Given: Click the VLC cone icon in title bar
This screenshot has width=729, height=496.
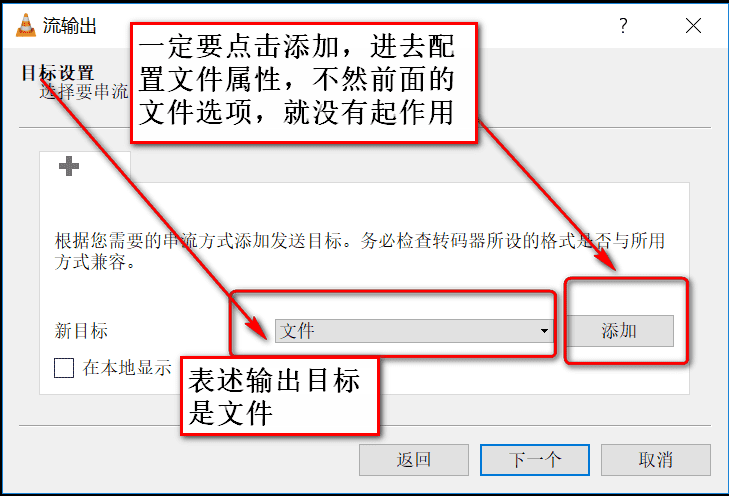Looking at the screenshot, I should [x=26, y=25].
